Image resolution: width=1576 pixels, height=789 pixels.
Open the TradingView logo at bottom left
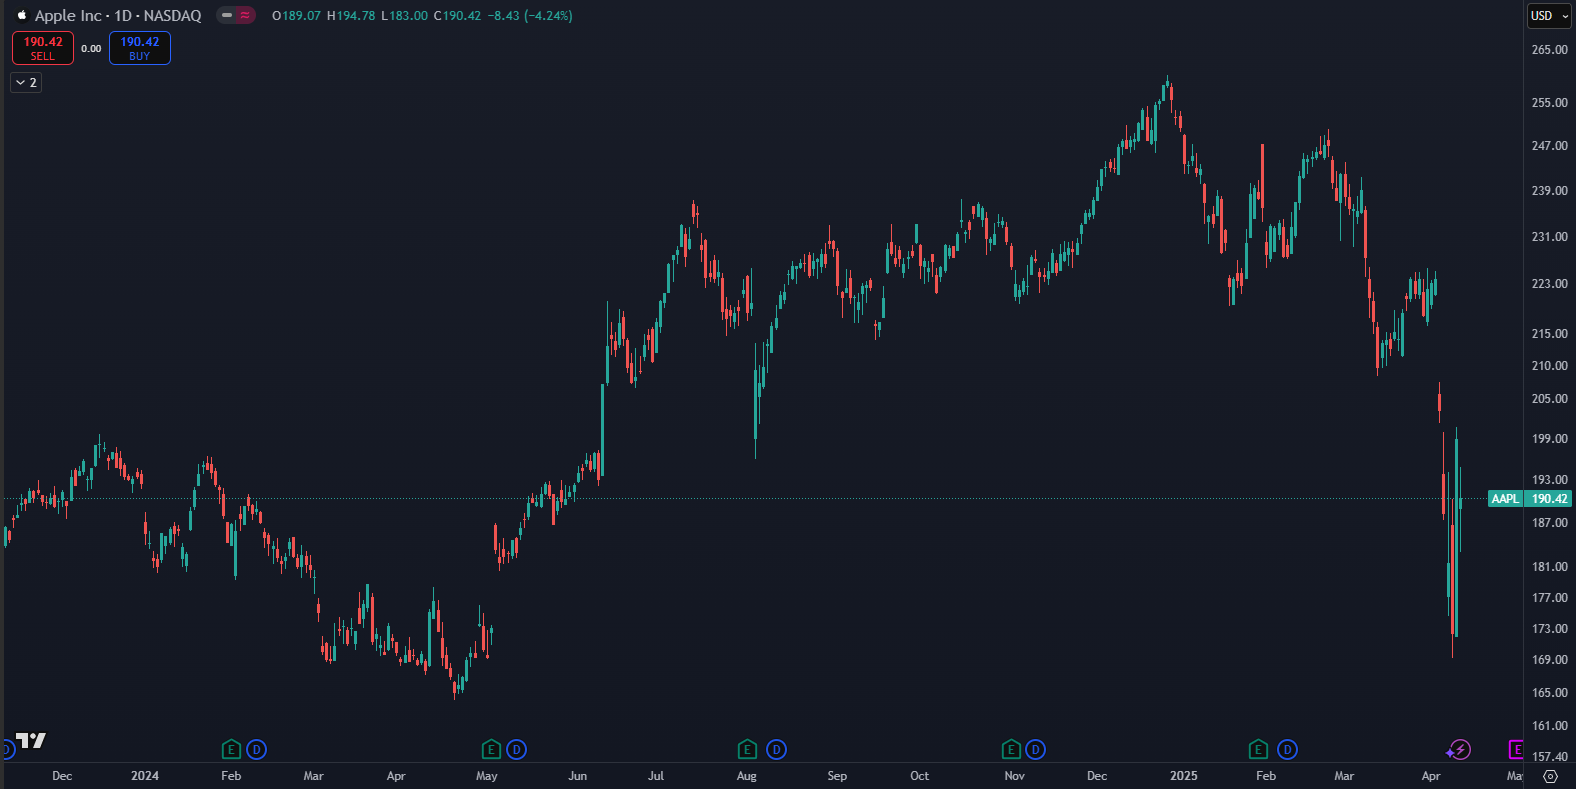click(x=31, y=741)
